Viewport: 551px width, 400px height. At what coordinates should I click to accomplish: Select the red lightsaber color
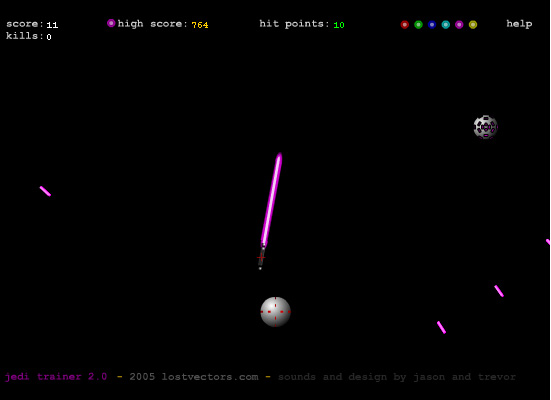pyautogui.click(x=404, y=25)
